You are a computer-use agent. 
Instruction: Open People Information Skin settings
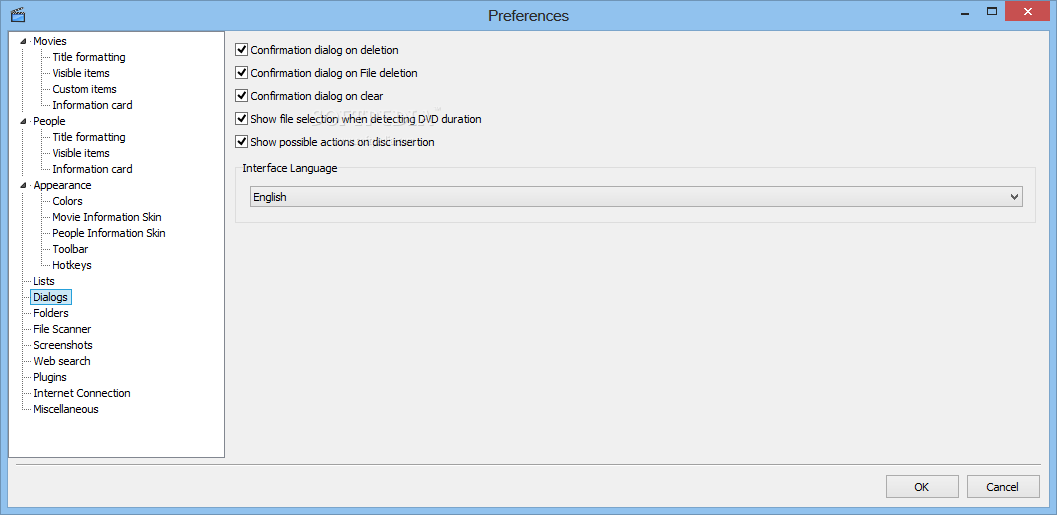(109, 233)
